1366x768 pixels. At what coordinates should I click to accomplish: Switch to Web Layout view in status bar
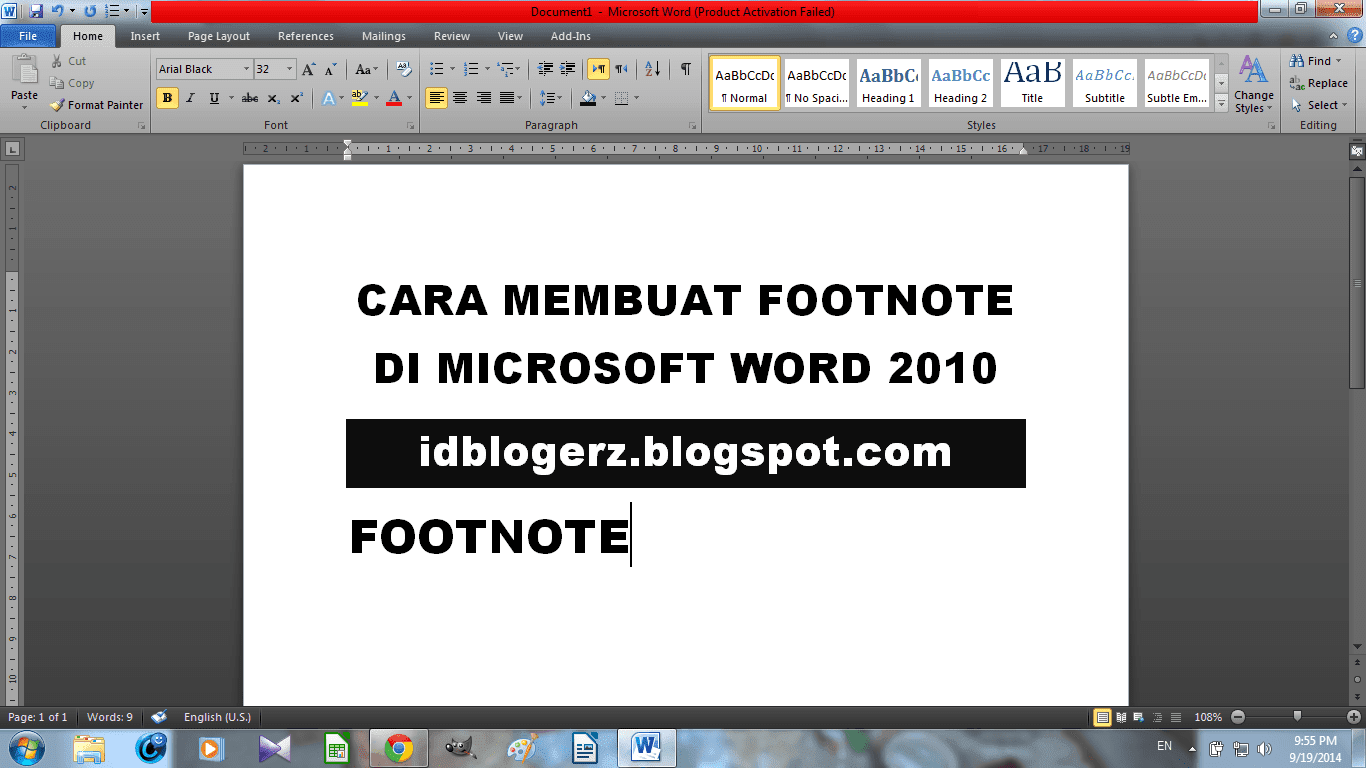point(1138,717)
